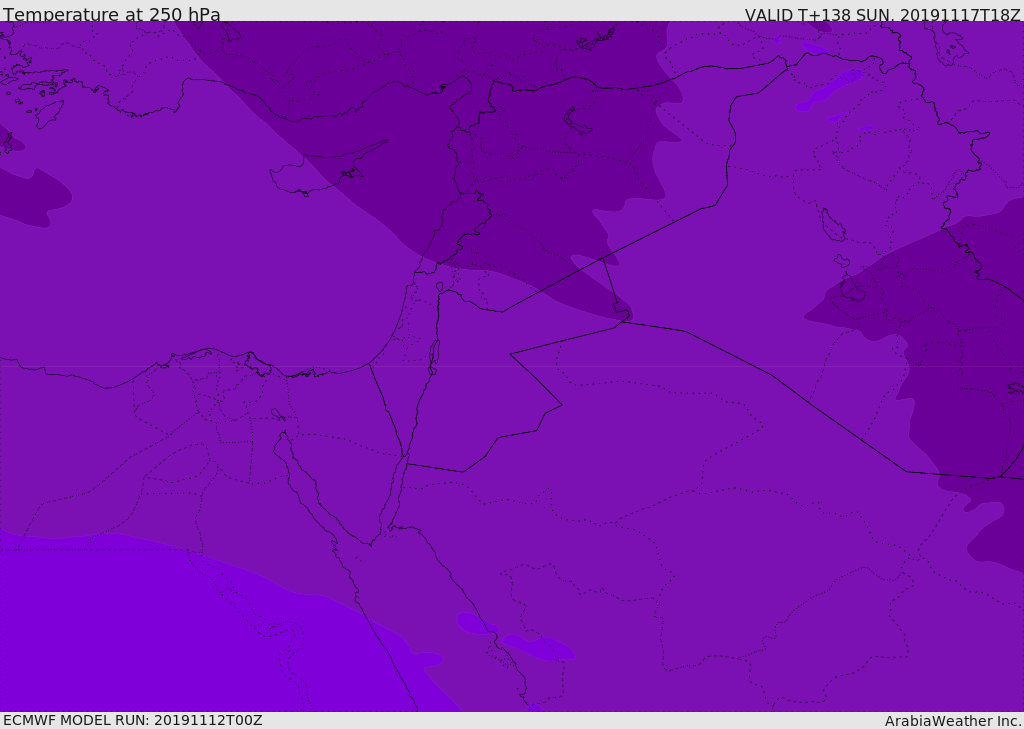This screenshot has width=1024, height=729.
Task: Click the Sea of Galilee outline
Action: point(439,287)
